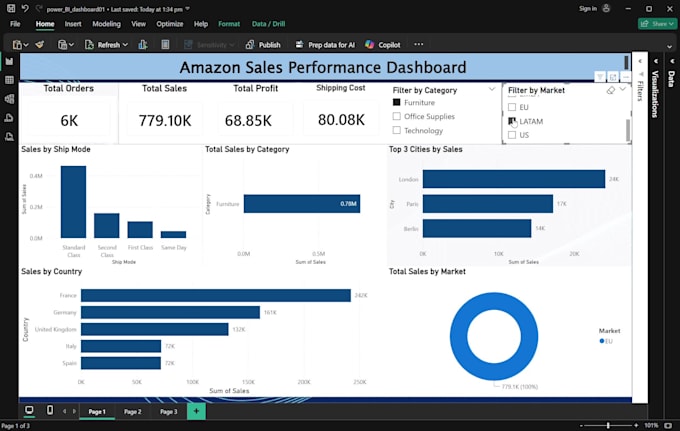Expand the Filter by Market dropdown chevron
Screen dimensions: 680x431
(623, 89)
